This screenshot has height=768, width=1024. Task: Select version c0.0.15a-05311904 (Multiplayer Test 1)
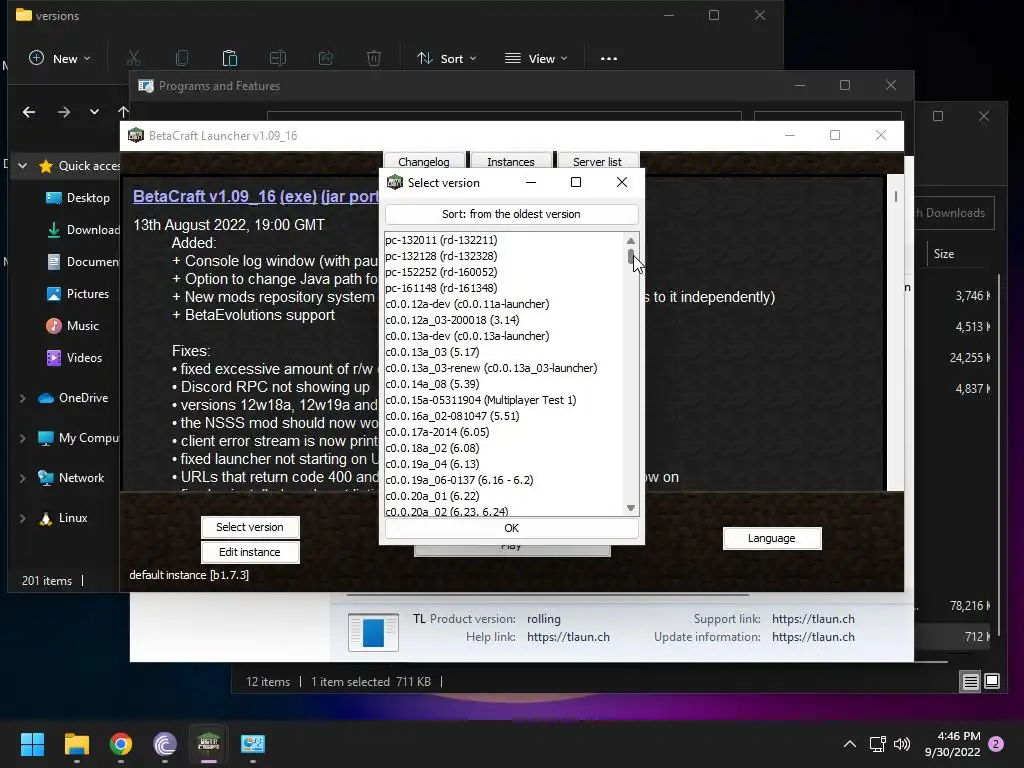pyautogui.click(x=481, y=400)
